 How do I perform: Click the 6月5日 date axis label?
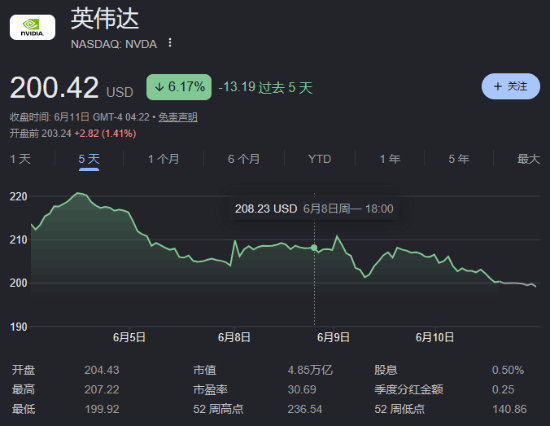[x=129, y=337]
